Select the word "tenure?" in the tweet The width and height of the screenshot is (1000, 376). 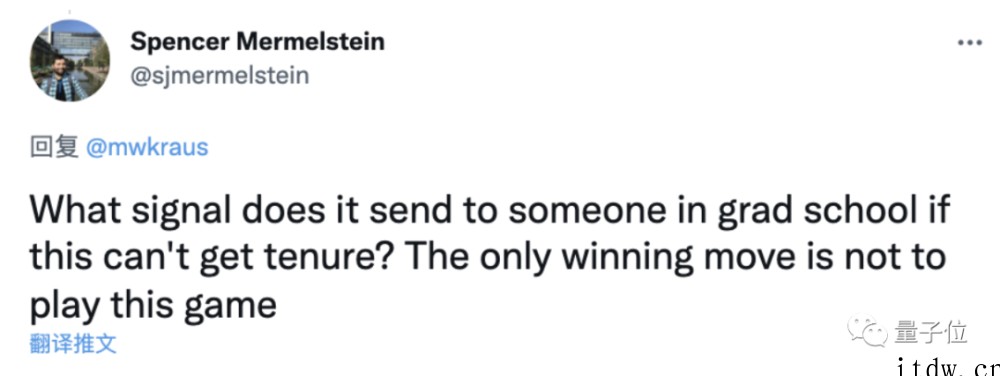327,257
